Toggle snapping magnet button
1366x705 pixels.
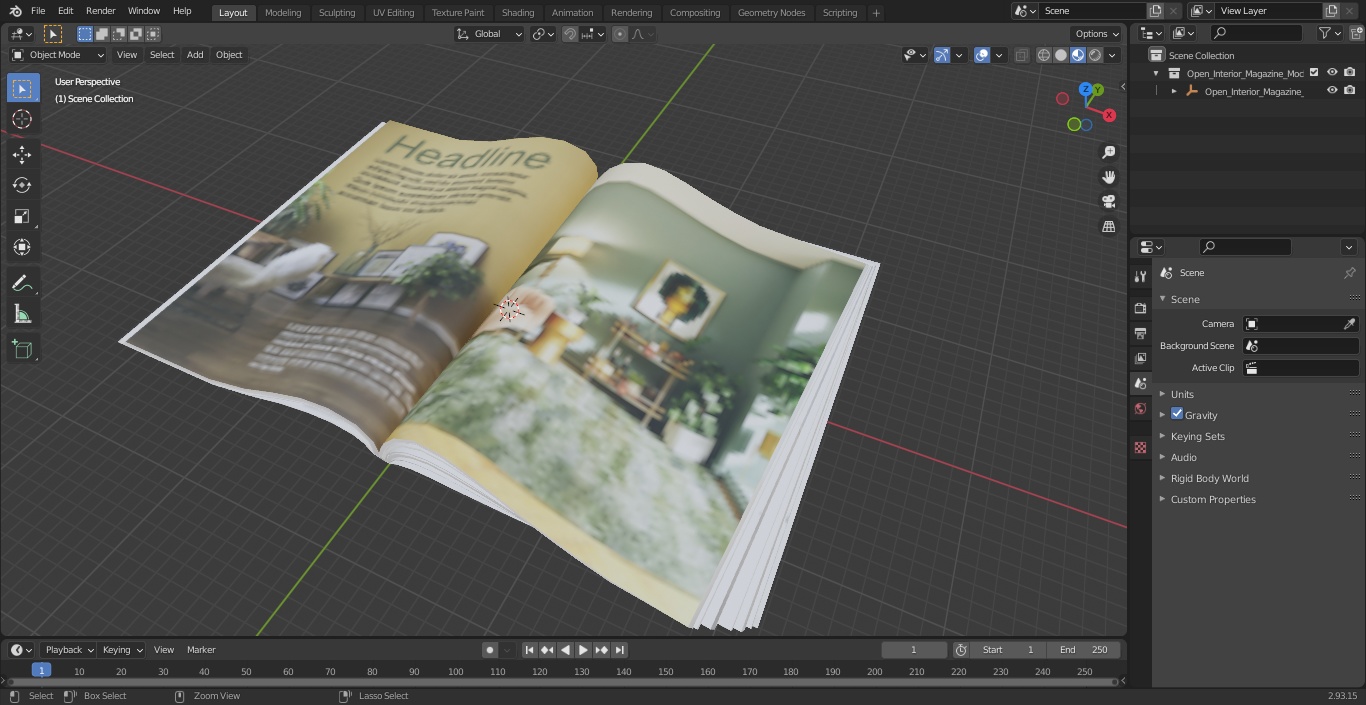[570, 34]
